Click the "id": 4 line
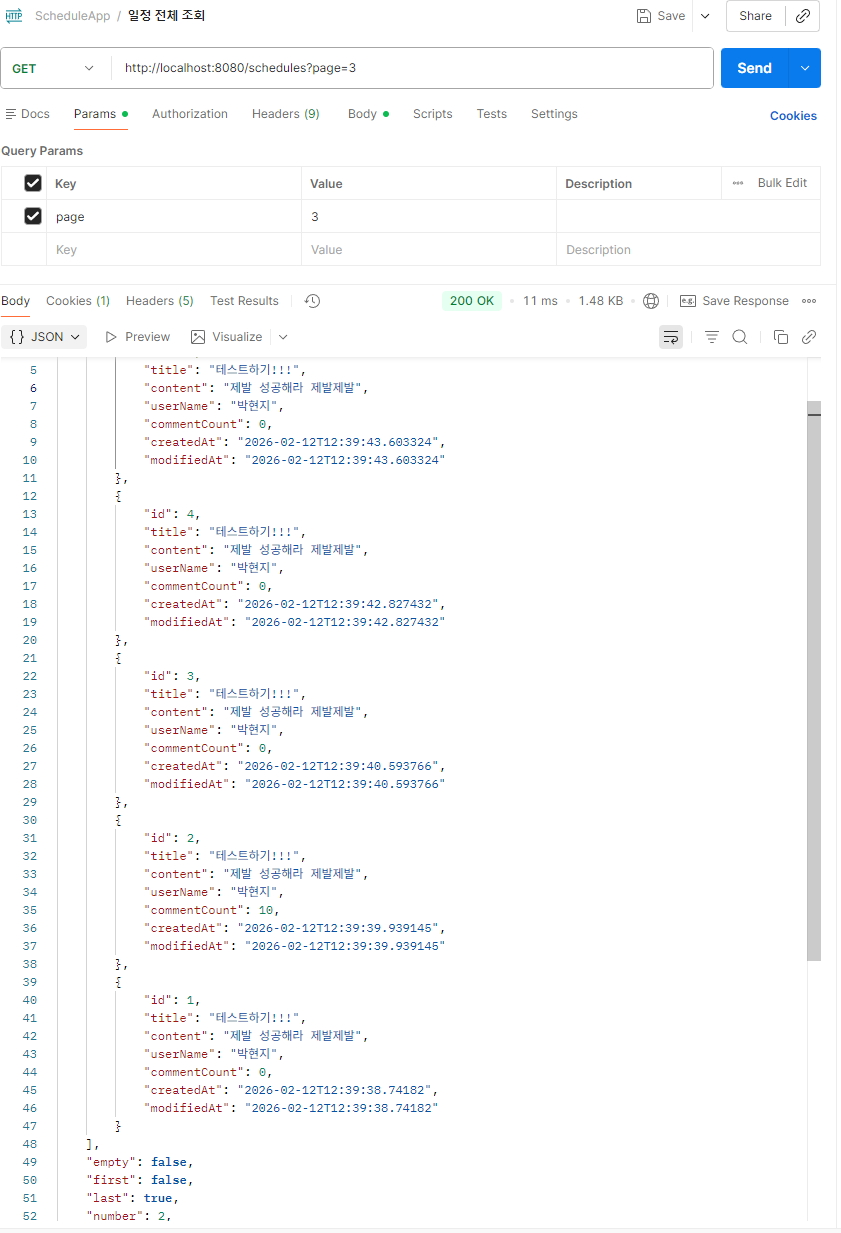The image size is (841, 1233). [172, 514]
